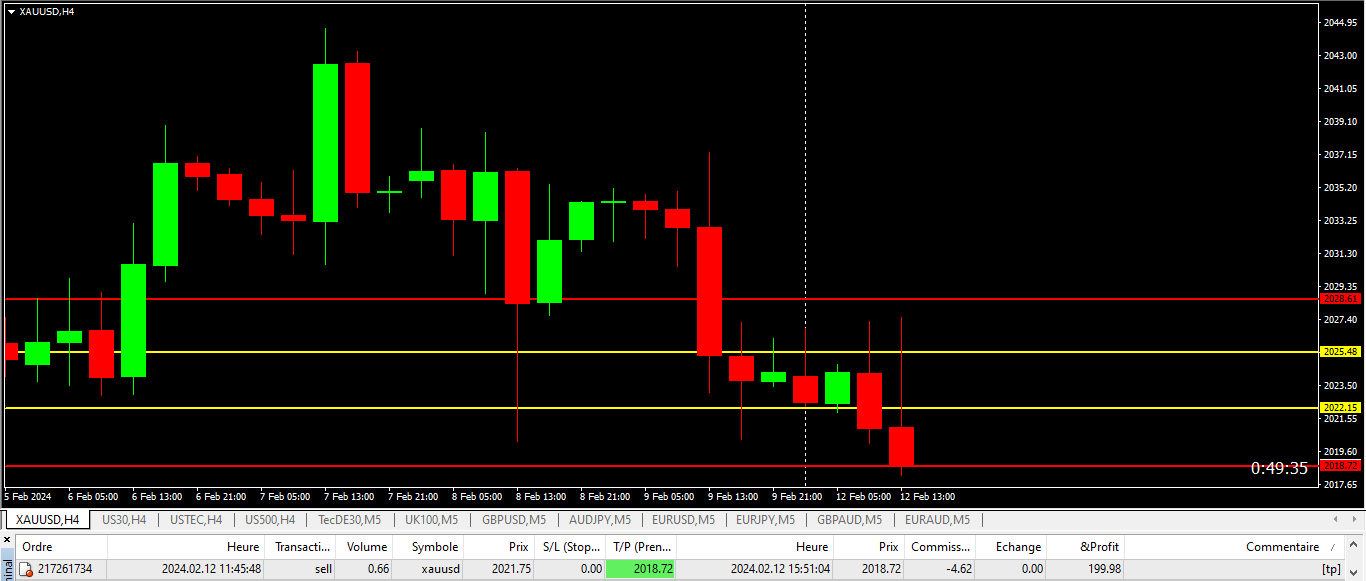Close the terminal panel with the X icon
Viewport: 1366px width, 581px height.
[x=7, y=540]
